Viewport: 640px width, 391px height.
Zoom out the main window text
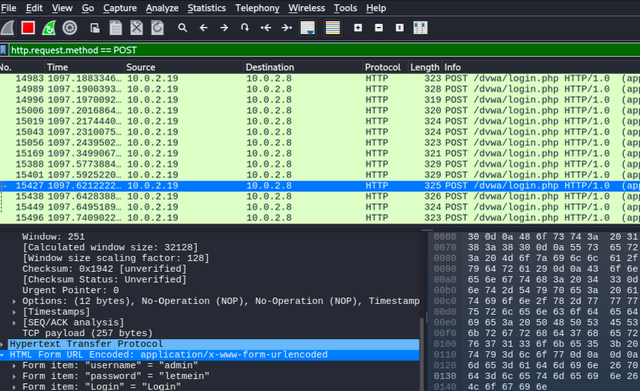tap(379, 28)
